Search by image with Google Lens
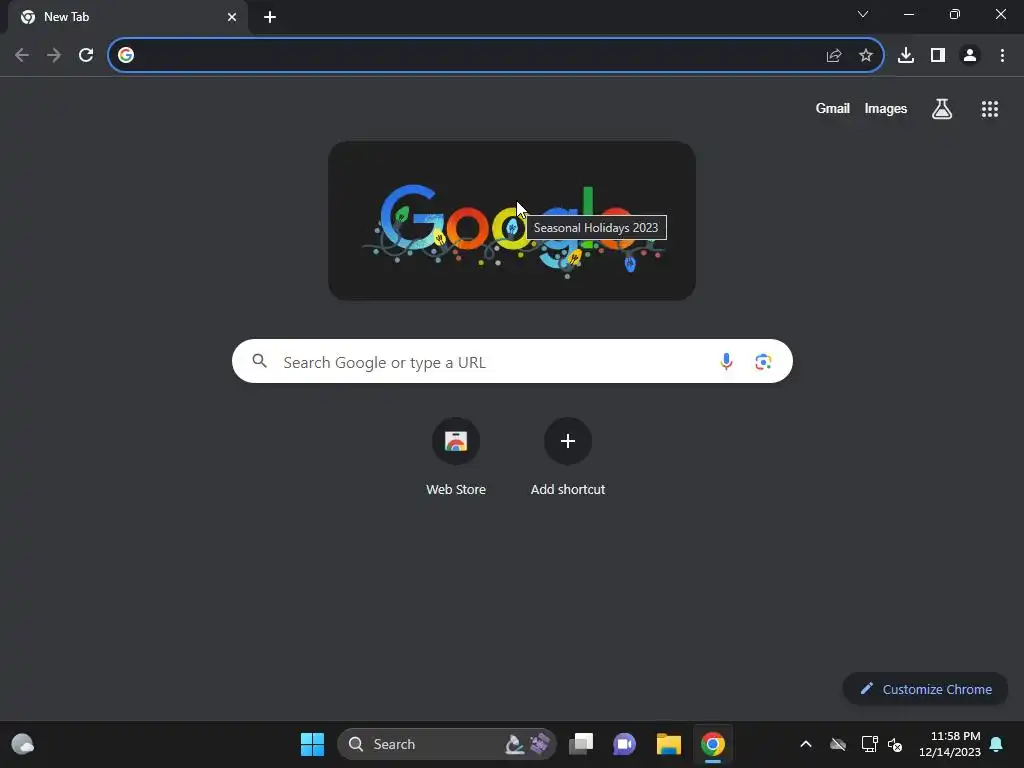The width and height of the screenshot is (1024, 768). [x=763, y=361]
